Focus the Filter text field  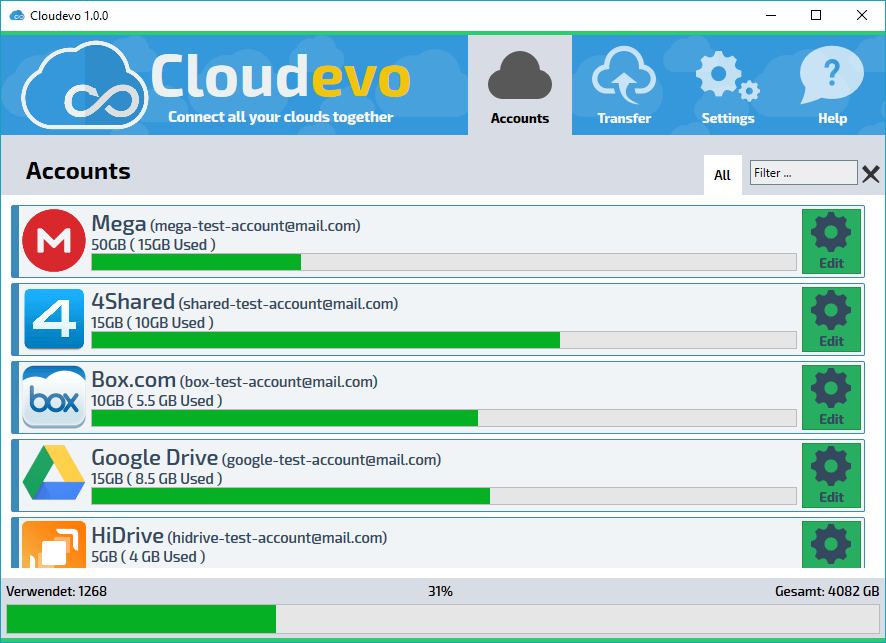point(804,172)
